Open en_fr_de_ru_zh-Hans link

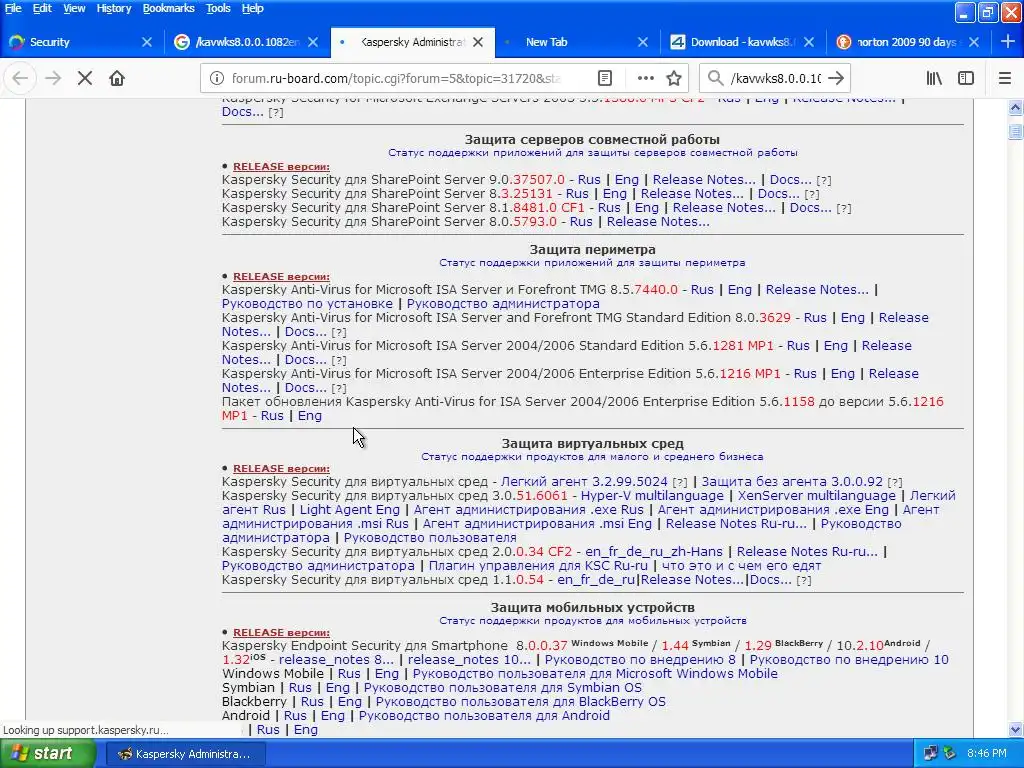coord(654,552)
